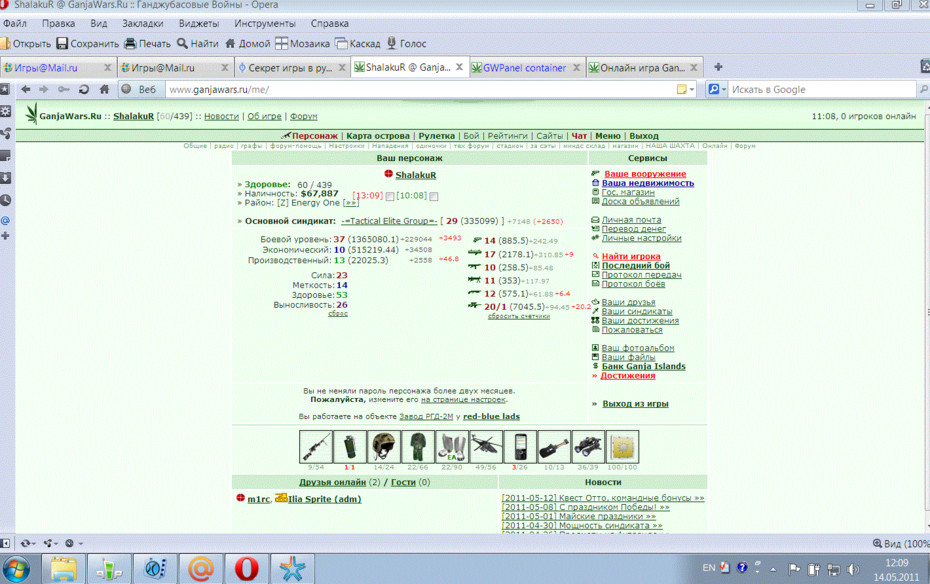Open the Банк Ganja Islands link
Screen dimensions: 930x584
[x=644, y=366]
